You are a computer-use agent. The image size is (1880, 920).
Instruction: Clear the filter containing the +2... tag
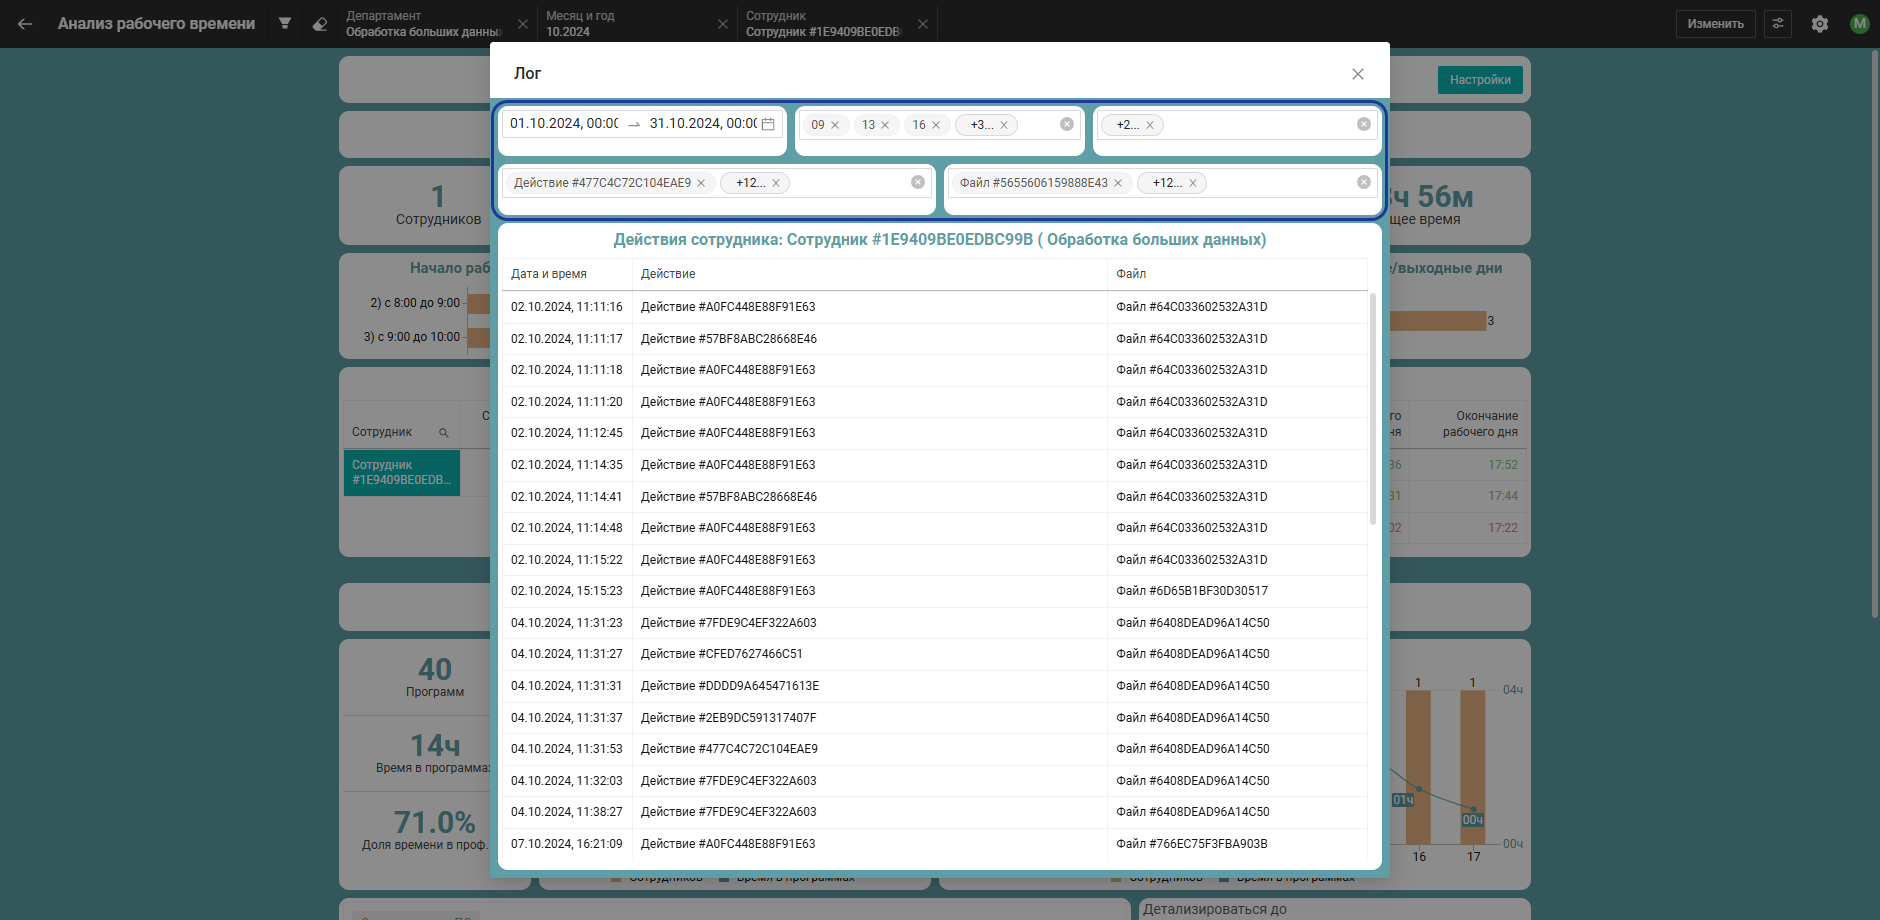pyautogui.click(x=1364, y=124)
